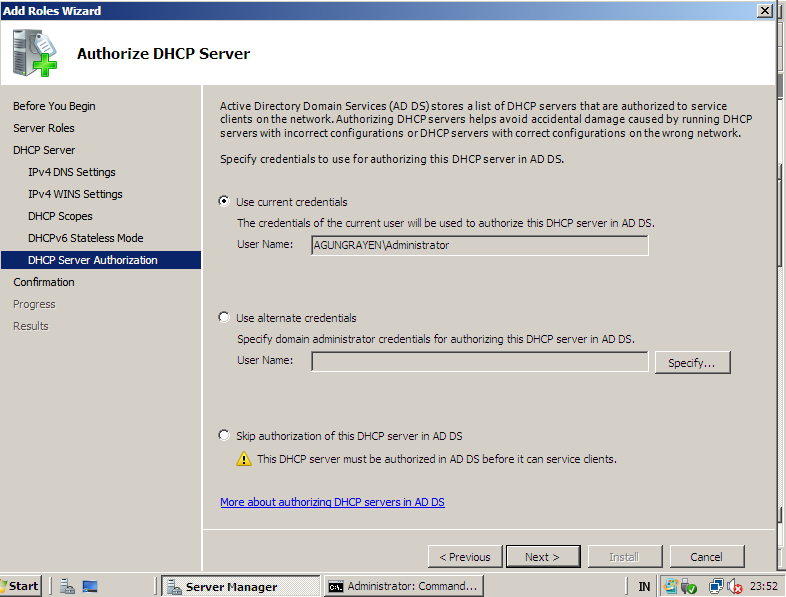Viewport: 786px width, 597px height.
Task: Switch to Administrator: Command taskbar window
Action: point(404,586)
